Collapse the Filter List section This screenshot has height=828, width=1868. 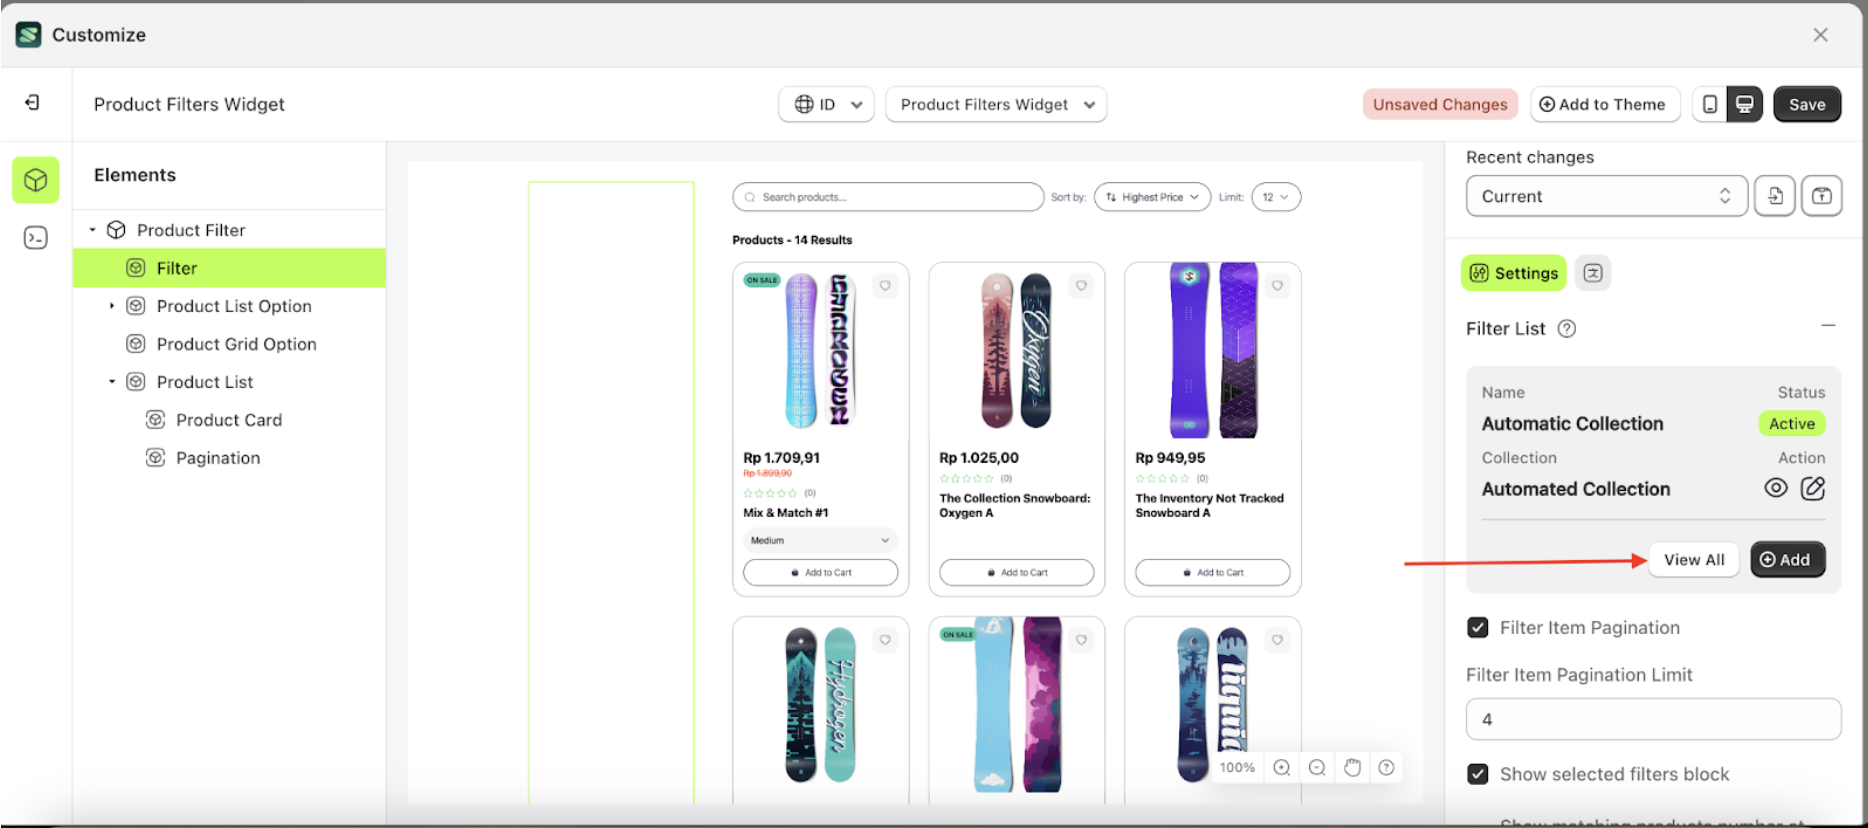coord(1828,326)
